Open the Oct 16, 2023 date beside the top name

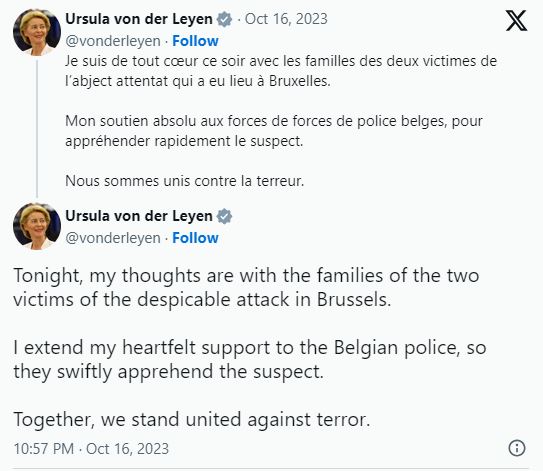click(286, 19)
